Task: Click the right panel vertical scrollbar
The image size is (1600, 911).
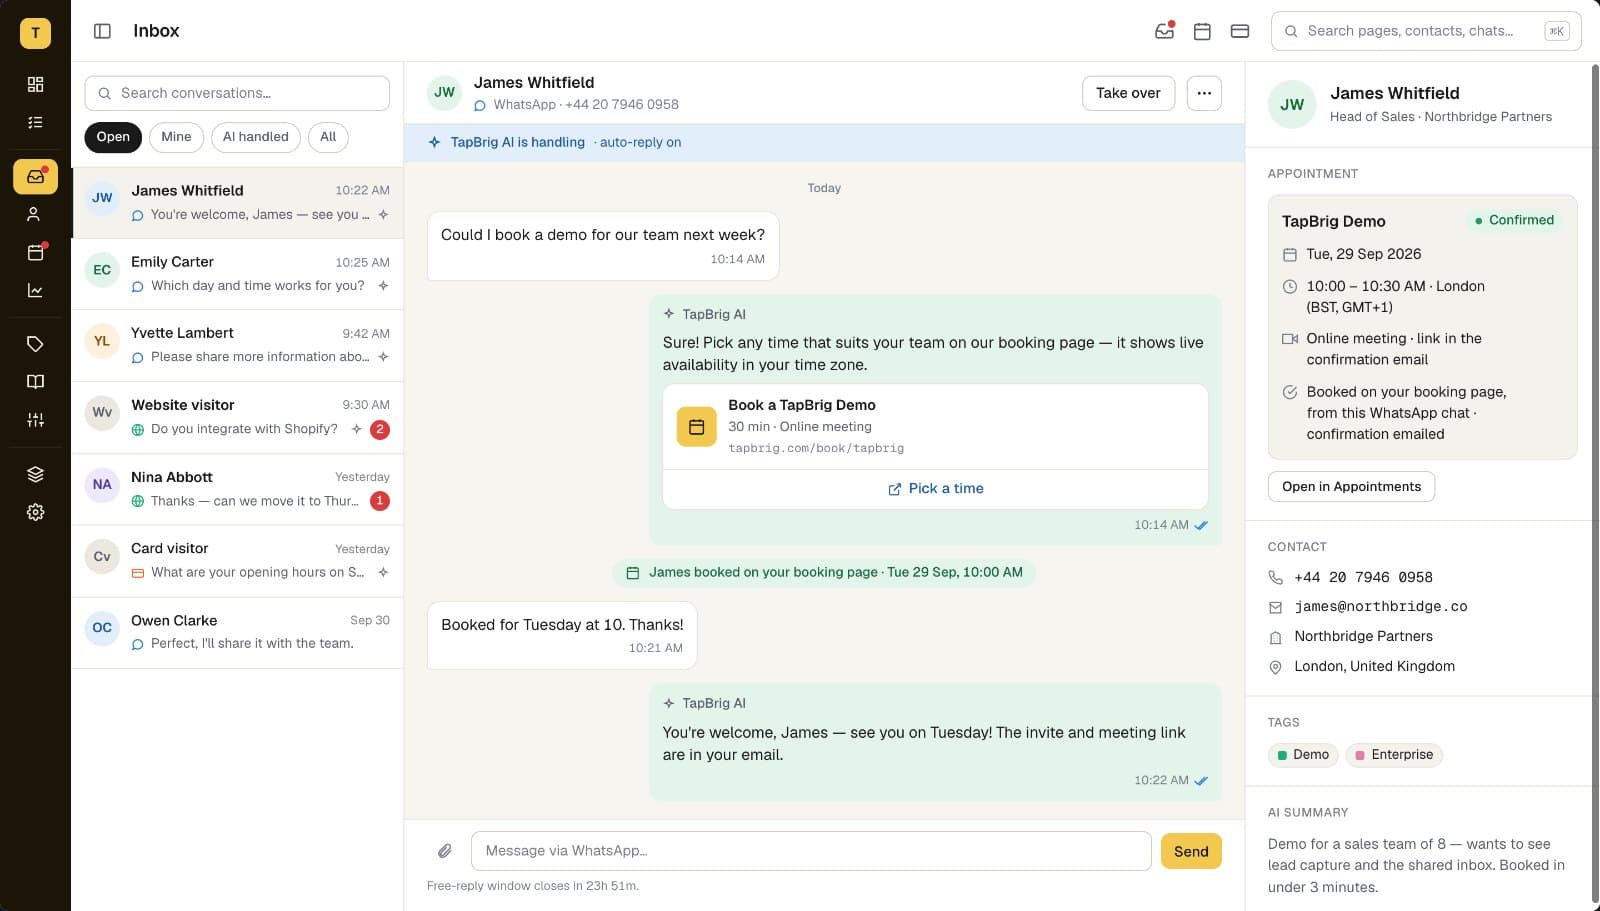Action: click(1595, 484)
